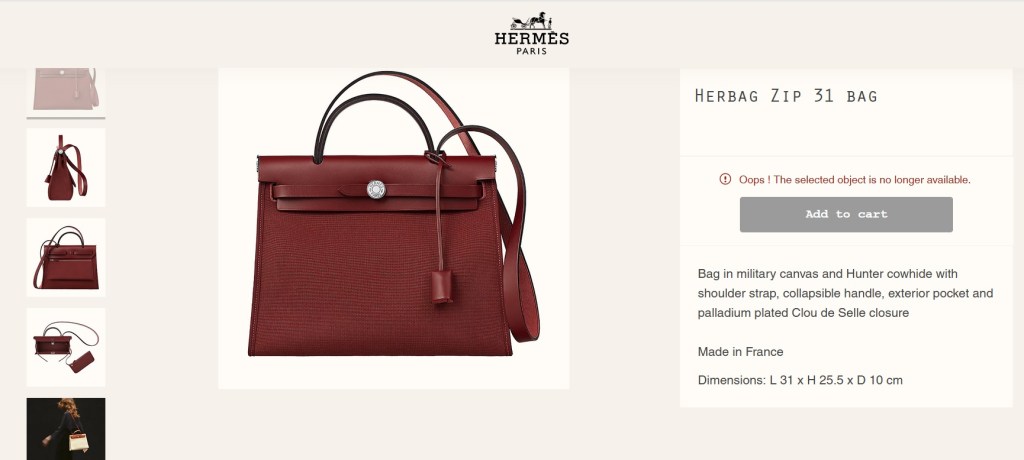
Task: Click the main burgundy bag product image
Action: [x=394, y=229]
